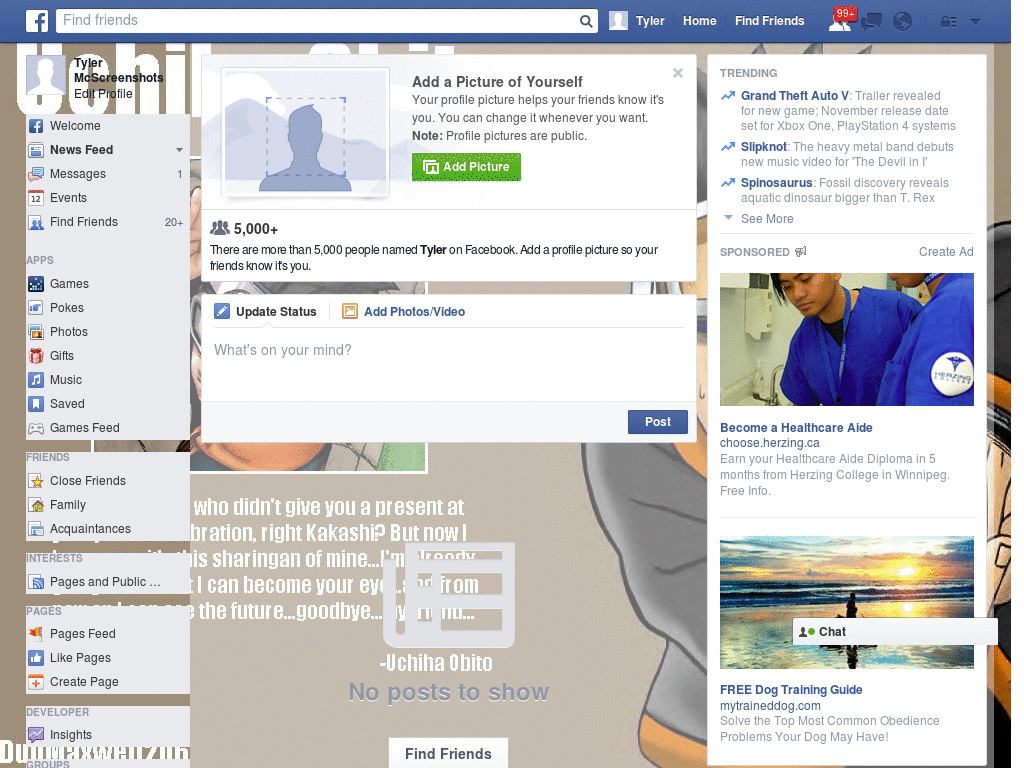Click the choose.herzing.ca ad URL
The width and height of the screenshot is (1024, 768).
pos(769,443)
